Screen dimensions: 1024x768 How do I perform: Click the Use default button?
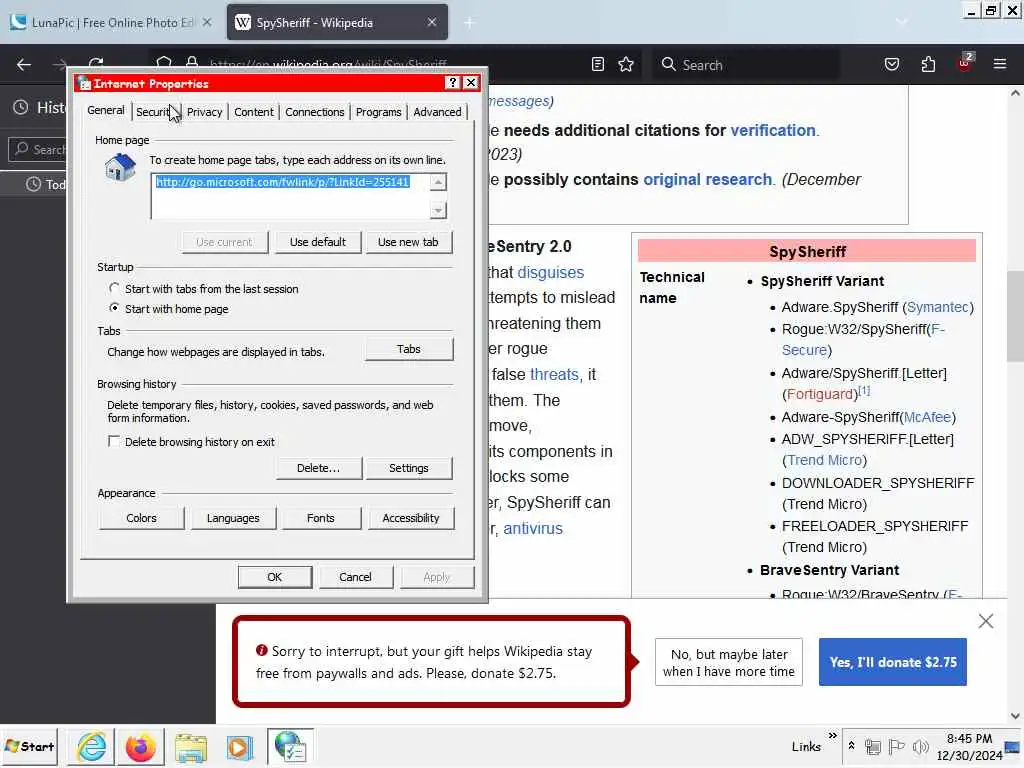318,242
